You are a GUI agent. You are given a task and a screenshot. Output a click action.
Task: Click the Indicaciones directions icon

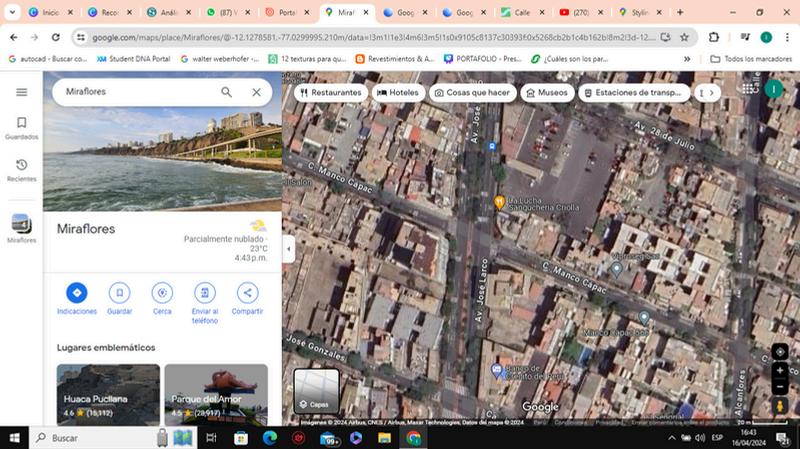(77, 293)
